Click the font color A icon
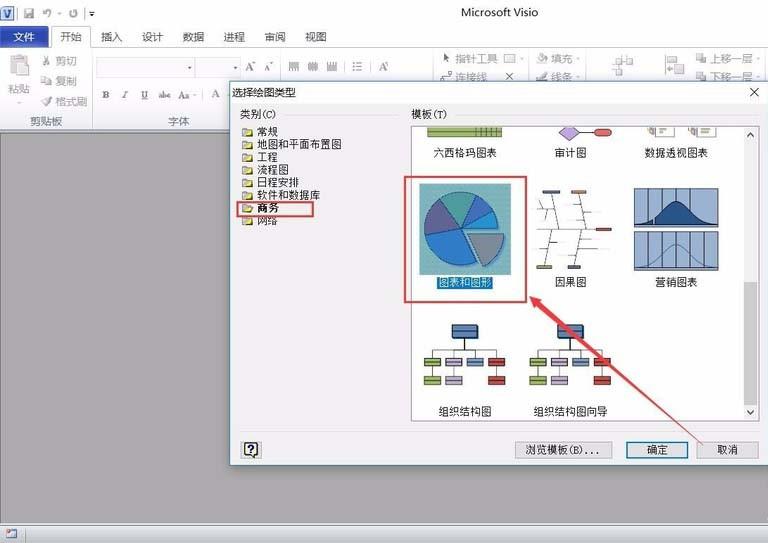The image size is (768, 543). [x=215, y=94]
